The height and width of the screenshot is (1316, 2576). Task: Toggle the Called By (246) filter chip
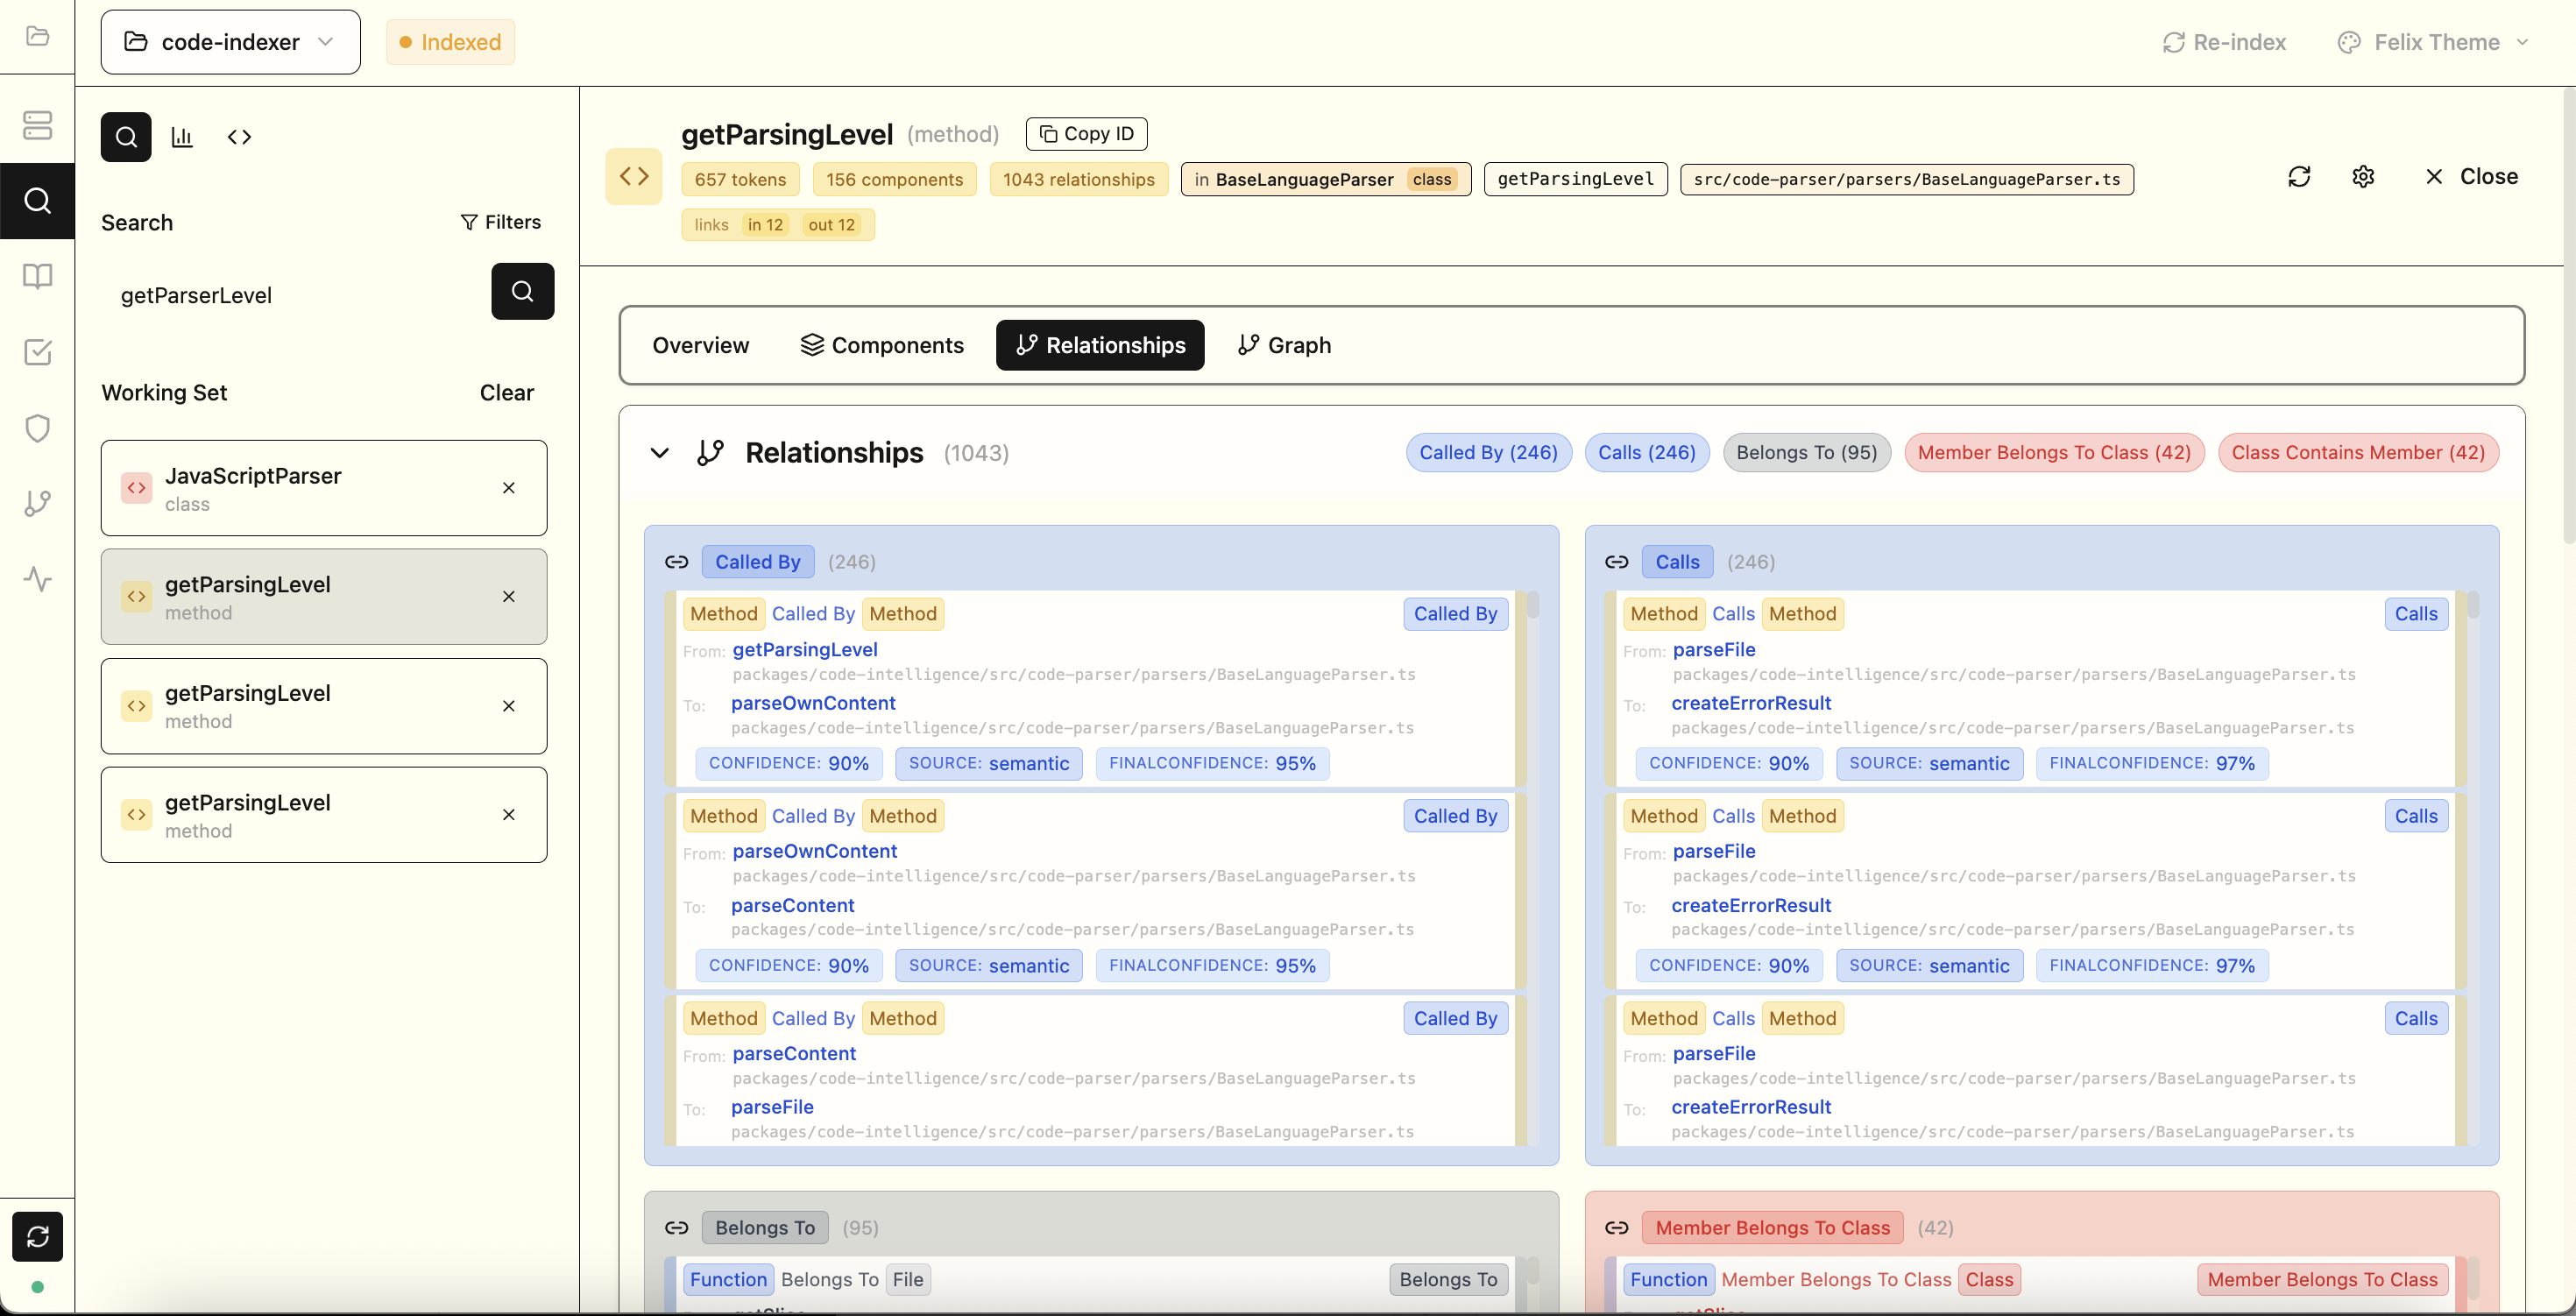1488,453
